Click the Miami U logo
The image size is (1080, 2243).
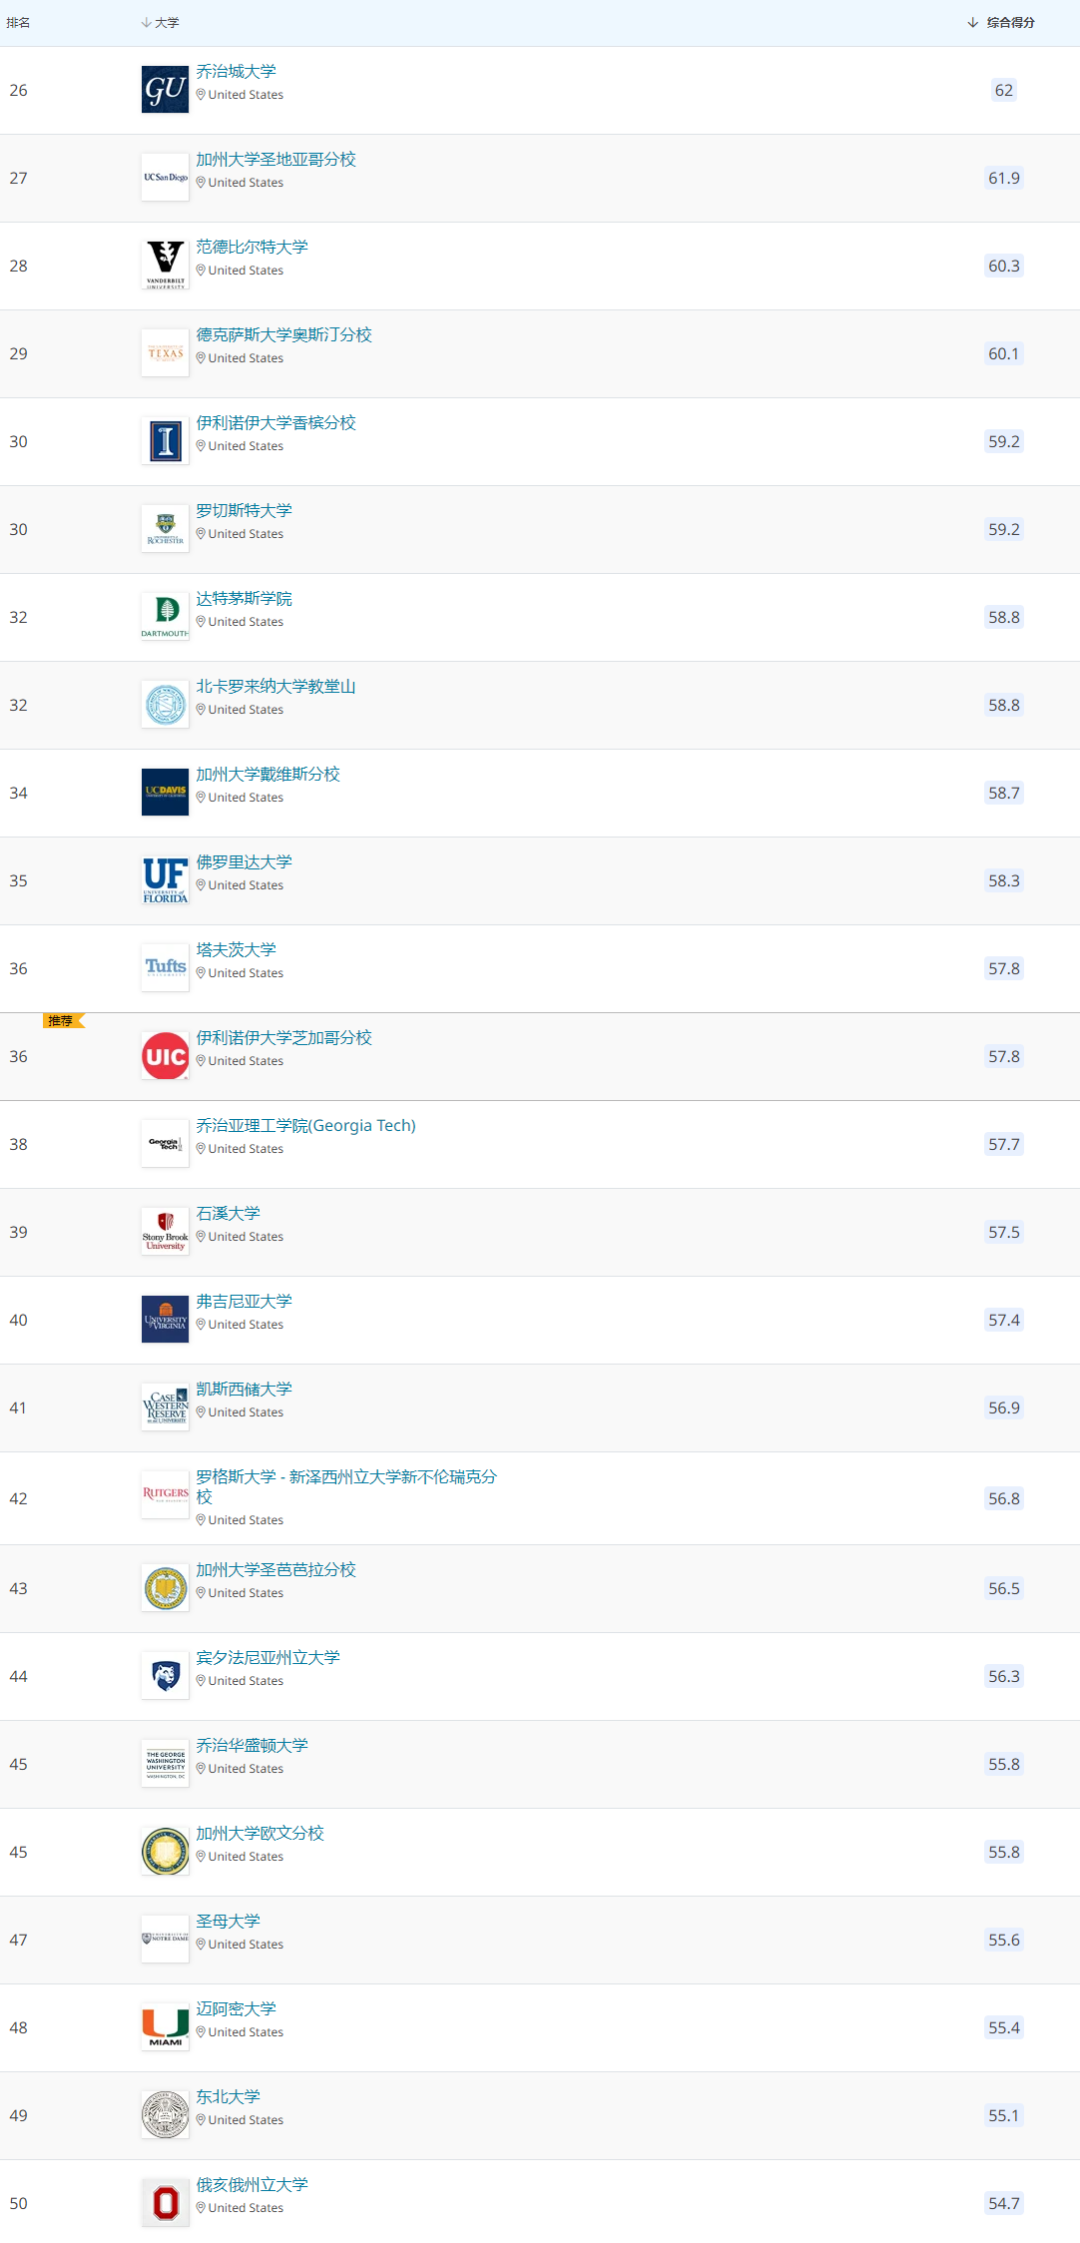(x=165, y=2026)
